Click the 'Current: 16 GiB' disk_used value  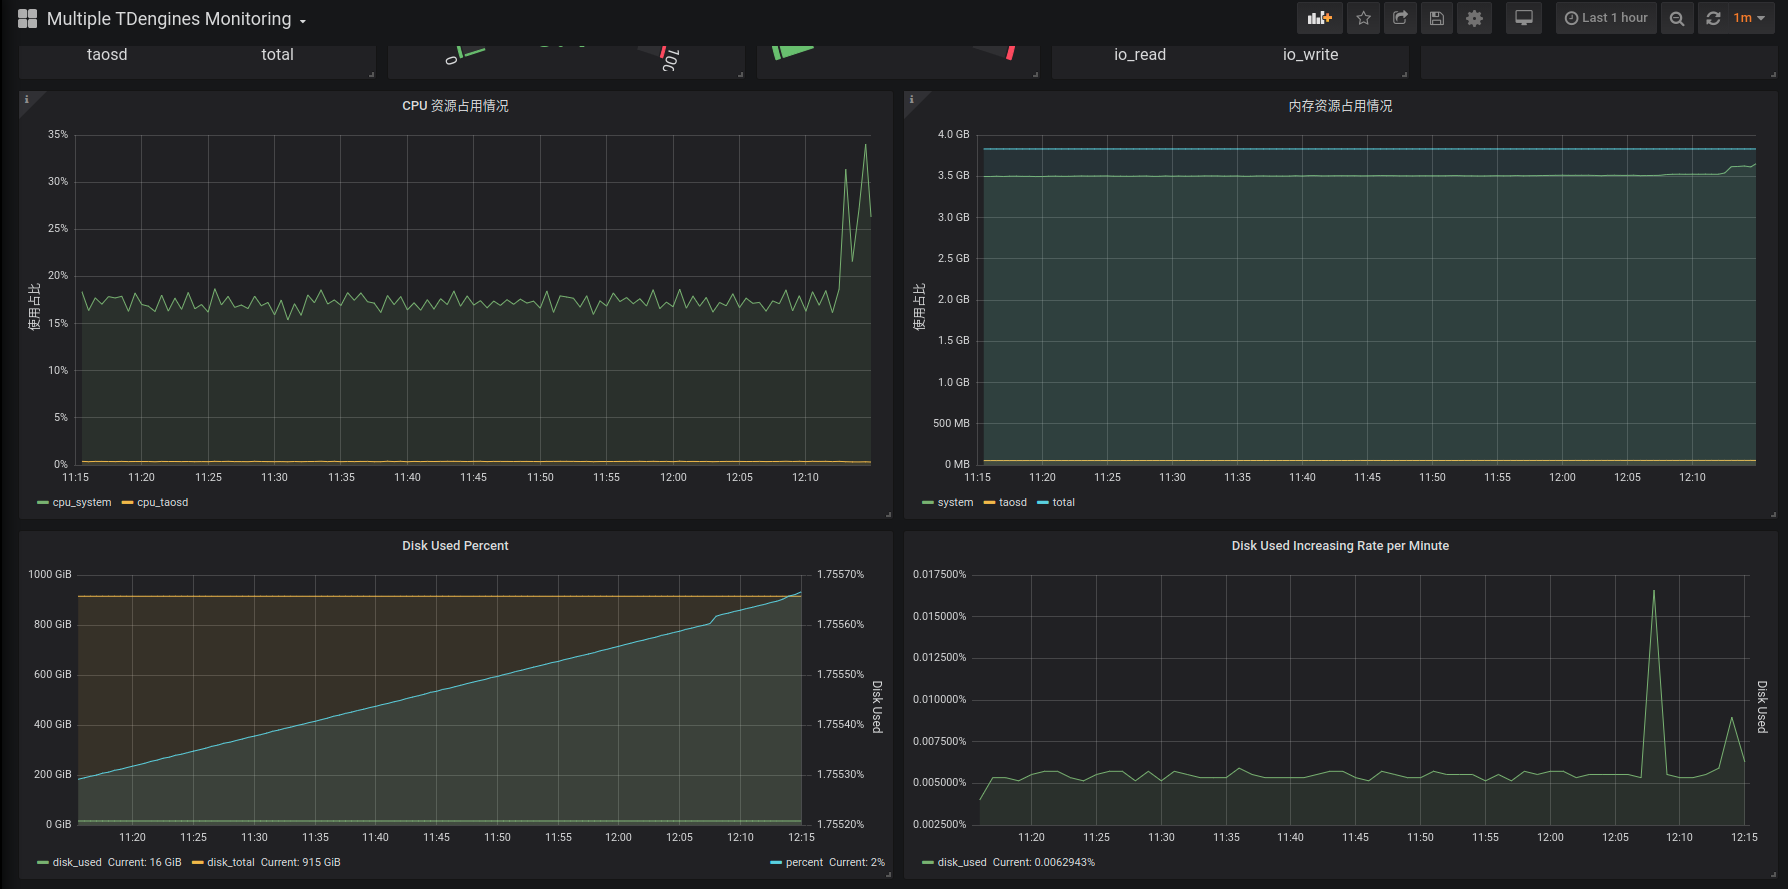pyautogui.click(x=145, y=863)
